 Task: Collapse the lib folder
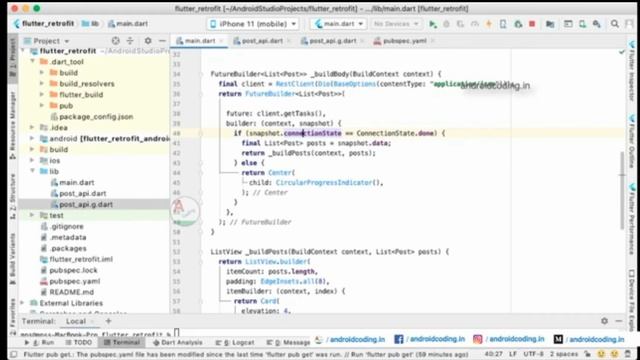(x=32, y=171)
